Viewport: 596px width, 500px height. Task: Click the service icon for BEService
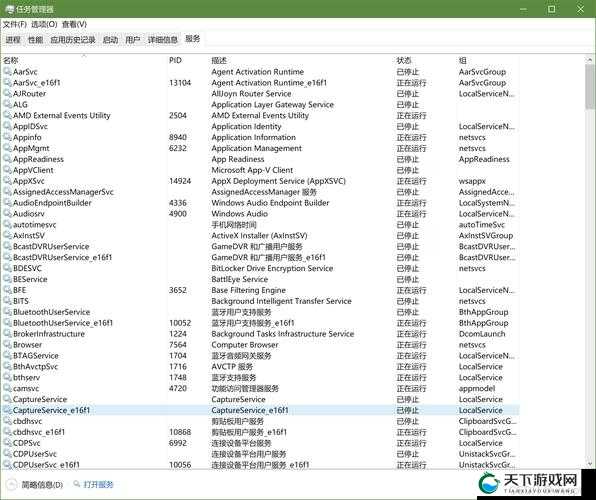tap(7, 279)
